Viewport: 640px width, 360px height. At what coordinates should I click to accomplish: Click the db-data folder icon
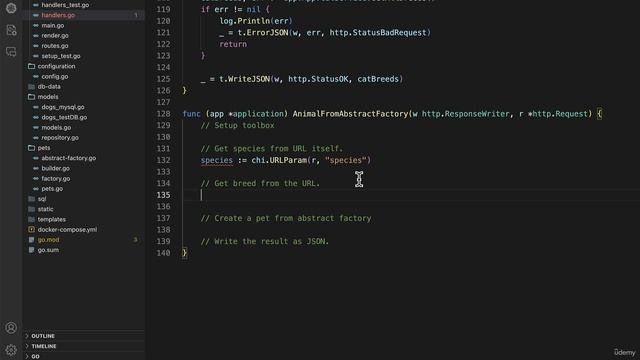31,87
